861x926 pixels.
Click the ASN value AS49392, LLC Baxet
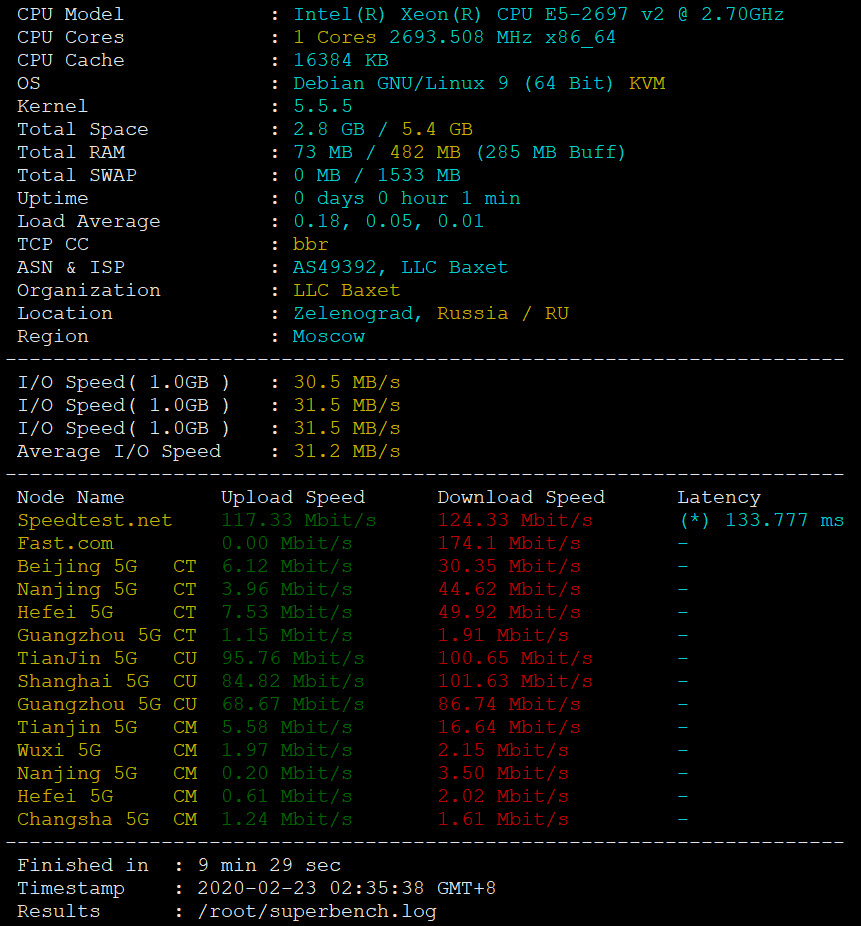point(400,267)
